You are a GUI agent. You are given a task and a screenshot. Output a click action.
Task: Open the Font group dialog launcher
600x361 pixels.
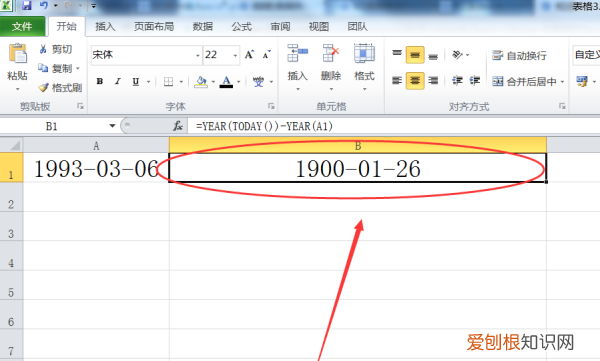point(271,106)
